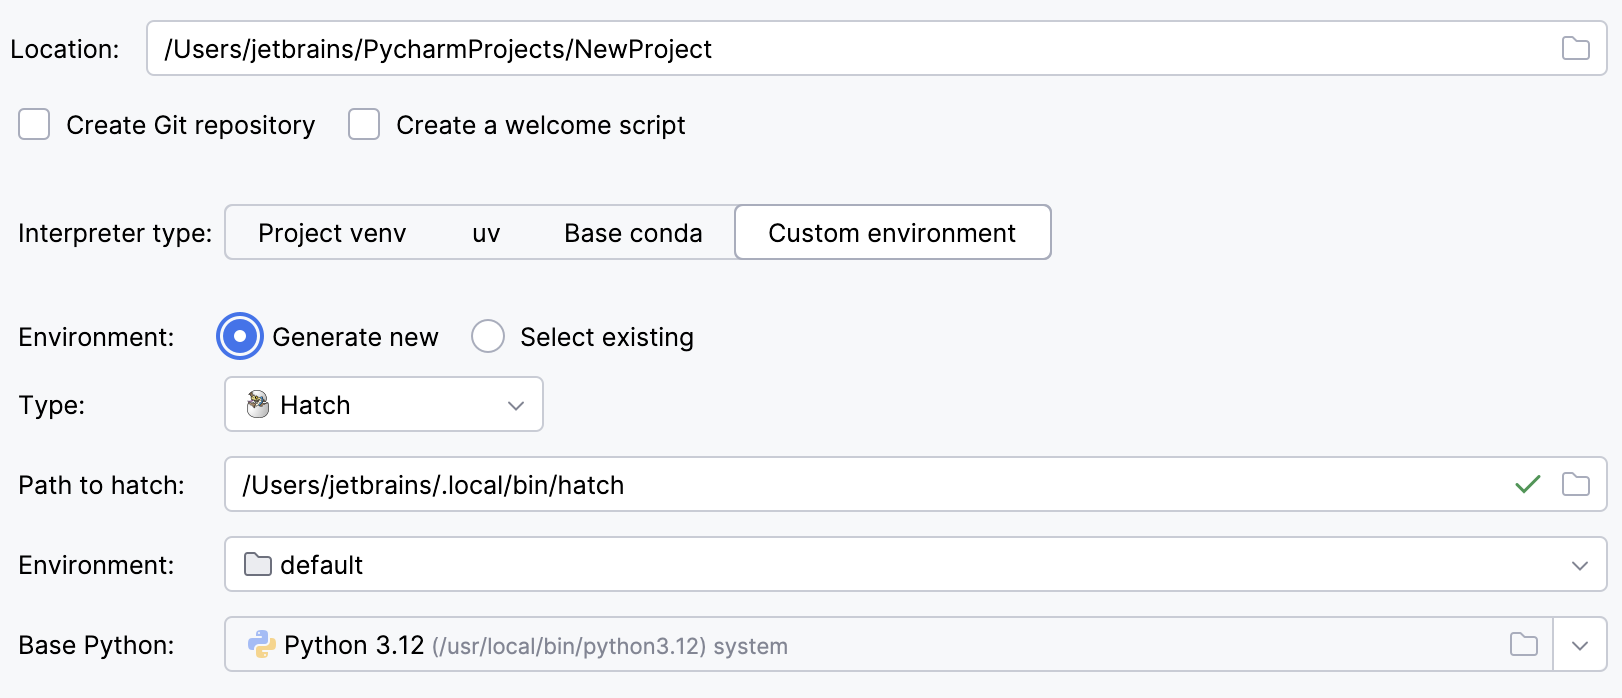Browse for the hatch executable path

click(1577, 484)
